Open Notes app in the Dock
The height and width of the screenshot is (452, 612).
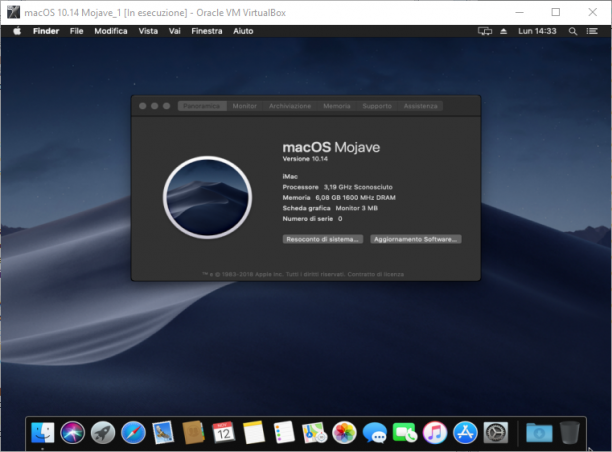pyautogui.click(x=254, y=432)
